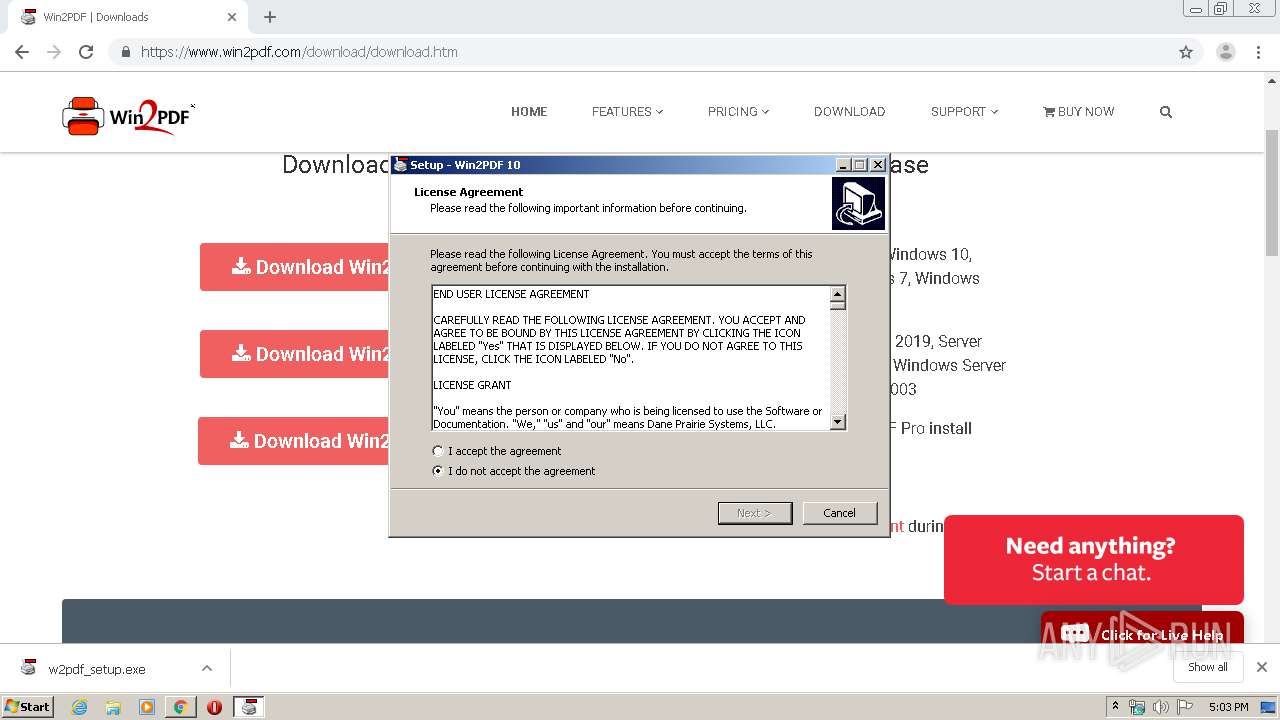
Task: Open the network tray icon
Action: tap(1137, 707)
